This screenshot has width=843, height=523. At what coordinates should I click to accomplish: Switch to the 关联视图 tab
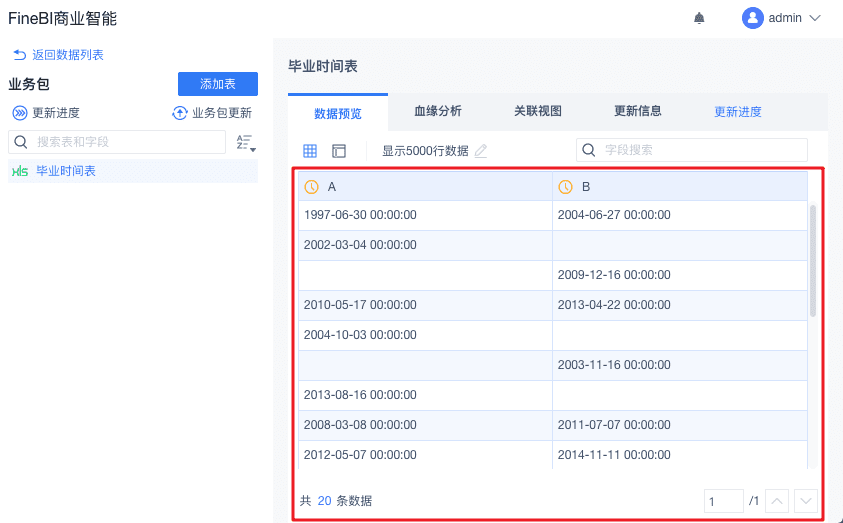[538, 111]
